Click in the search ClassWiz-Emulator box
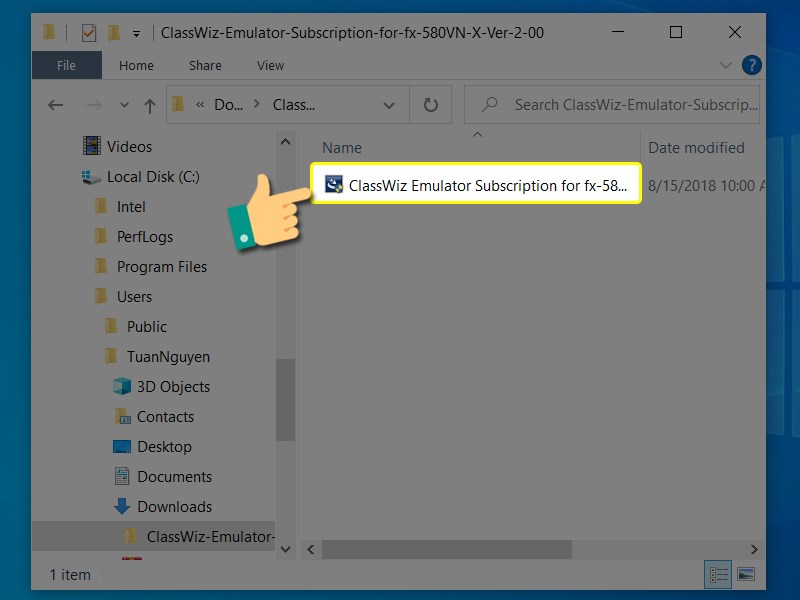Viewport: 800px width, 600px height. click(630, 104)
